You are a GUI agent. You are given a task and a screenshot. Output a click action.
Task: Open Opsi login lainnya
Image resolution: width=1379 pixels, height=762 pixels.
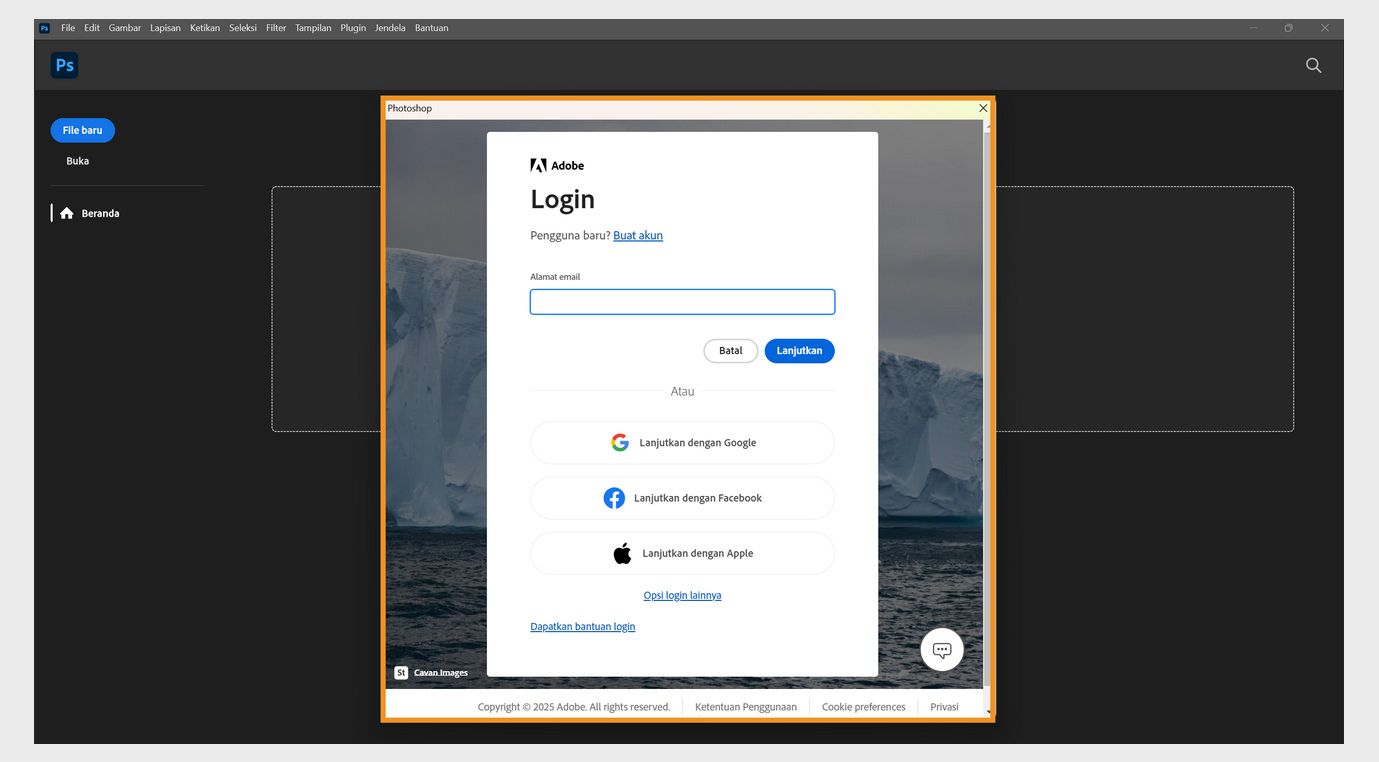(681, 594)
